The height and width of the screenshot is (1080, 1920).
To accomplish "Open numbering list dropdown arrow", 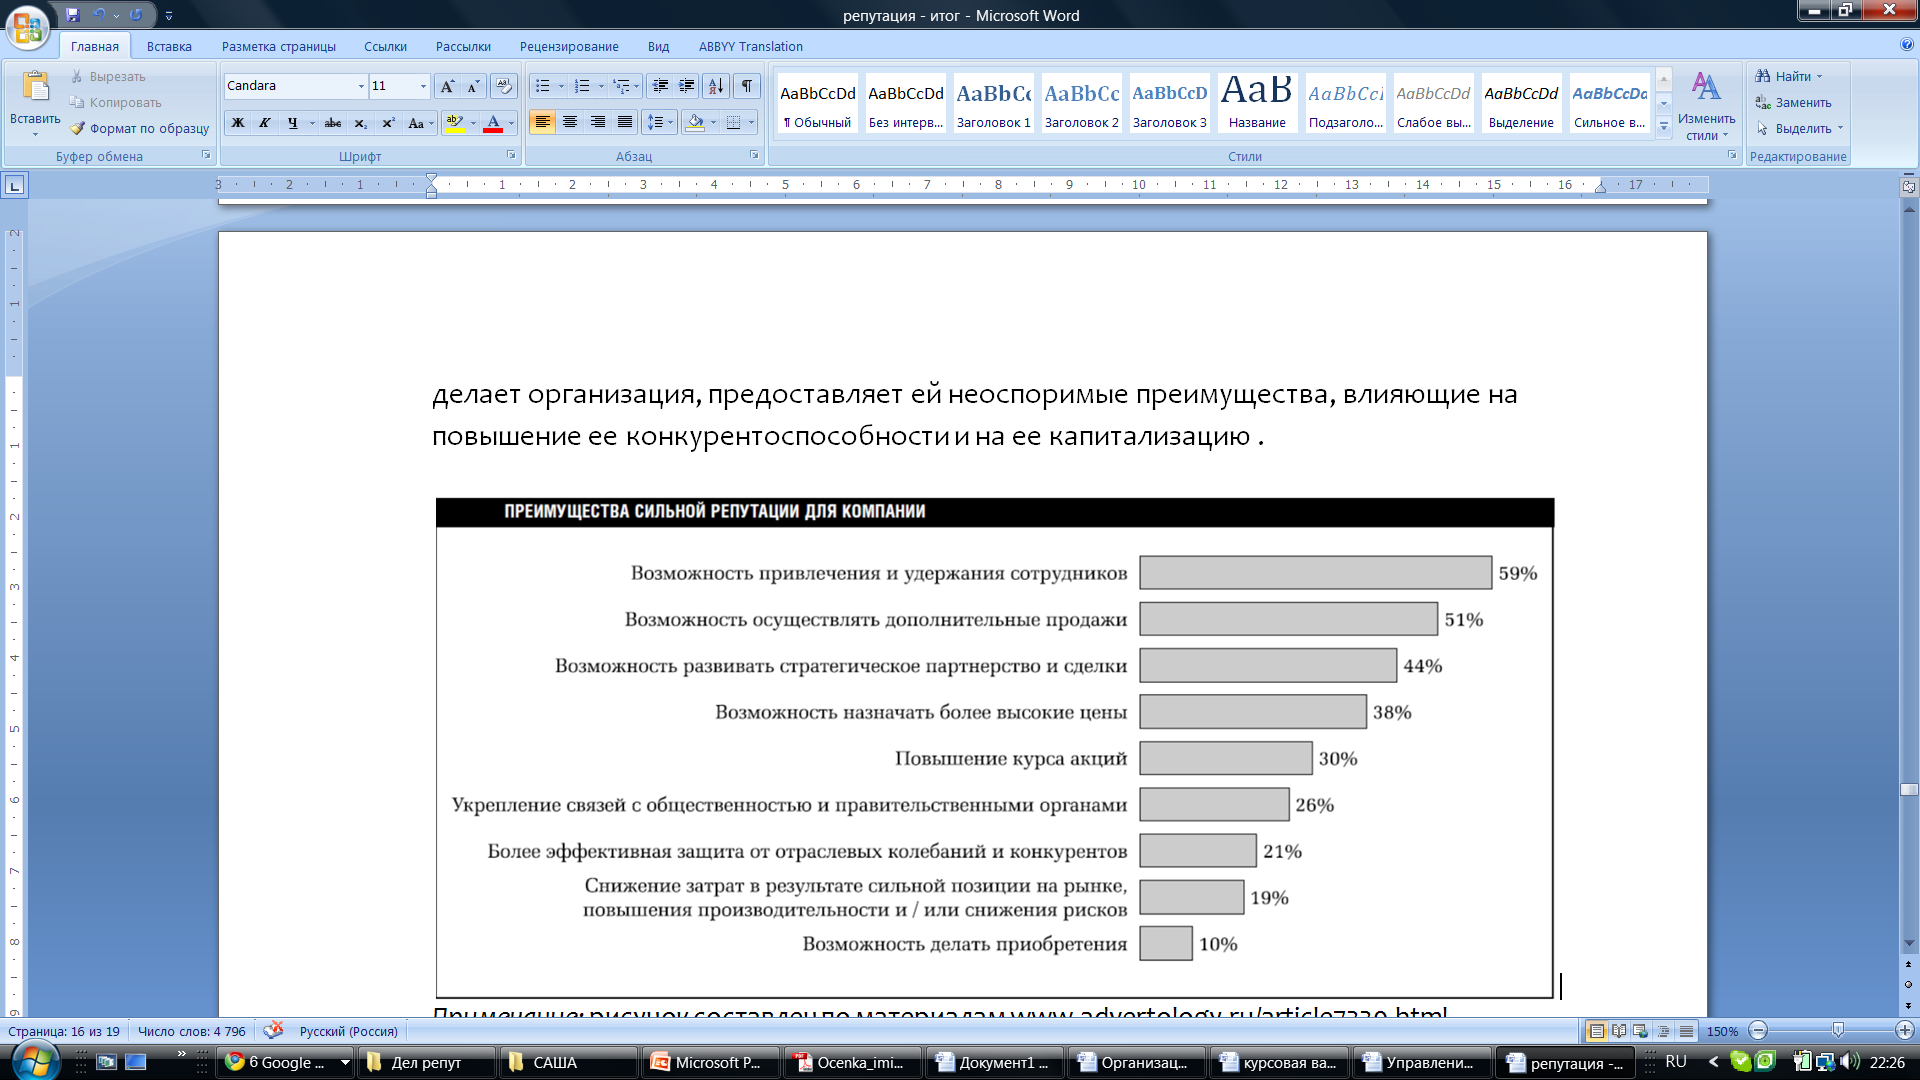I will [x=601, y=86].
